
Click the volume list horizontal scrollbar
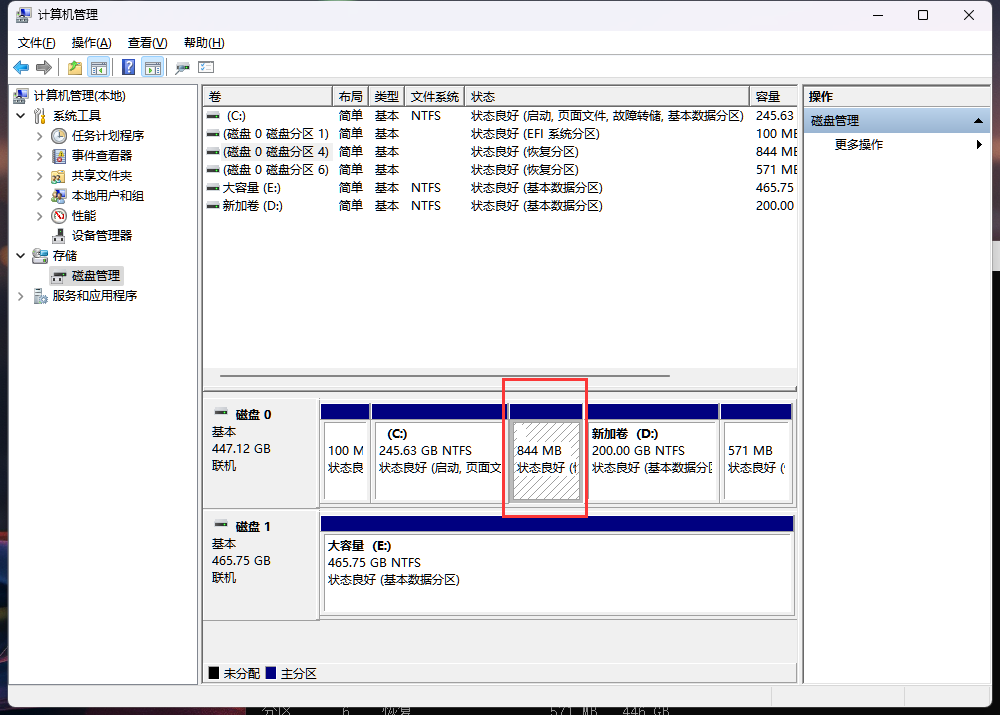pyautogui.click(x=445, y=376)
